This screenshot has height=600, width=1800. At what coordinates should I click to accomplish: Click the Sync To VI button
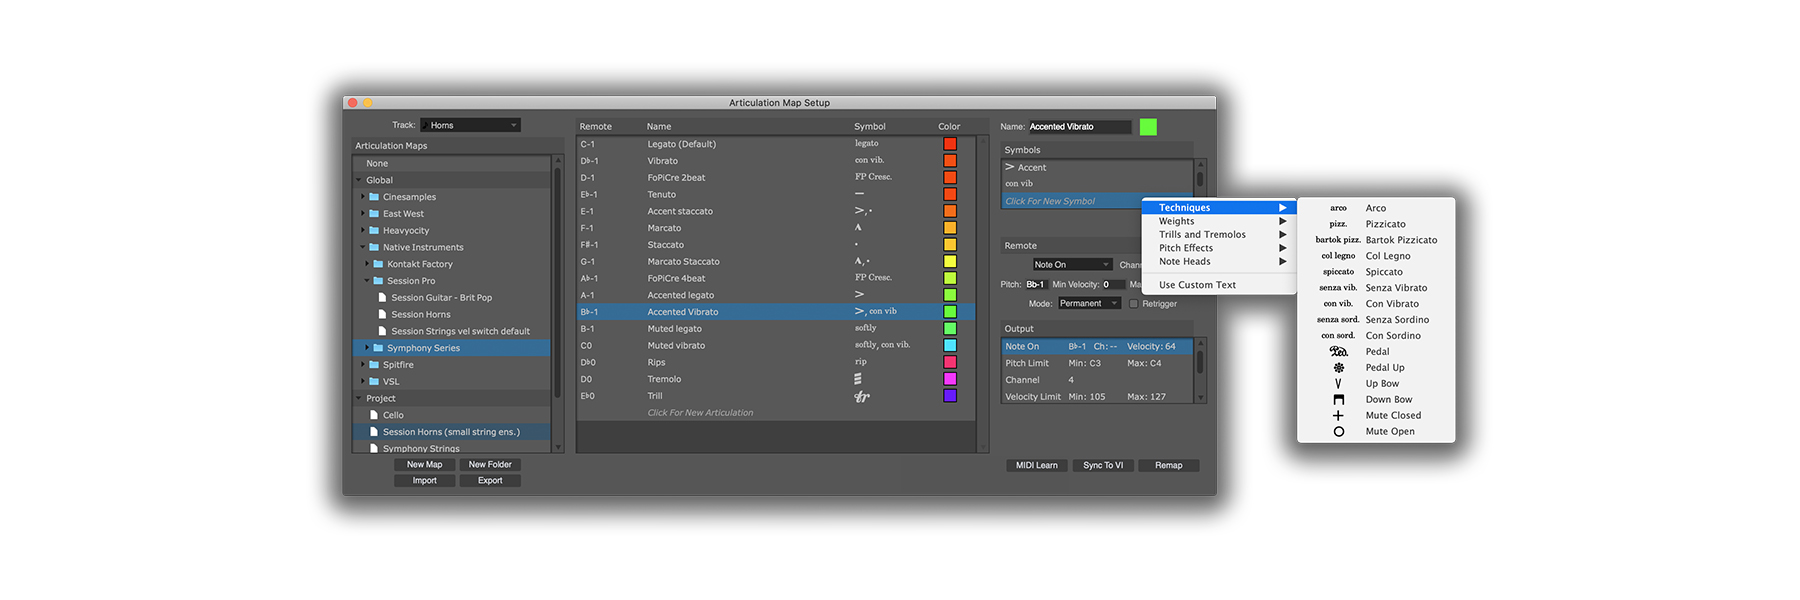(1103, 465)
